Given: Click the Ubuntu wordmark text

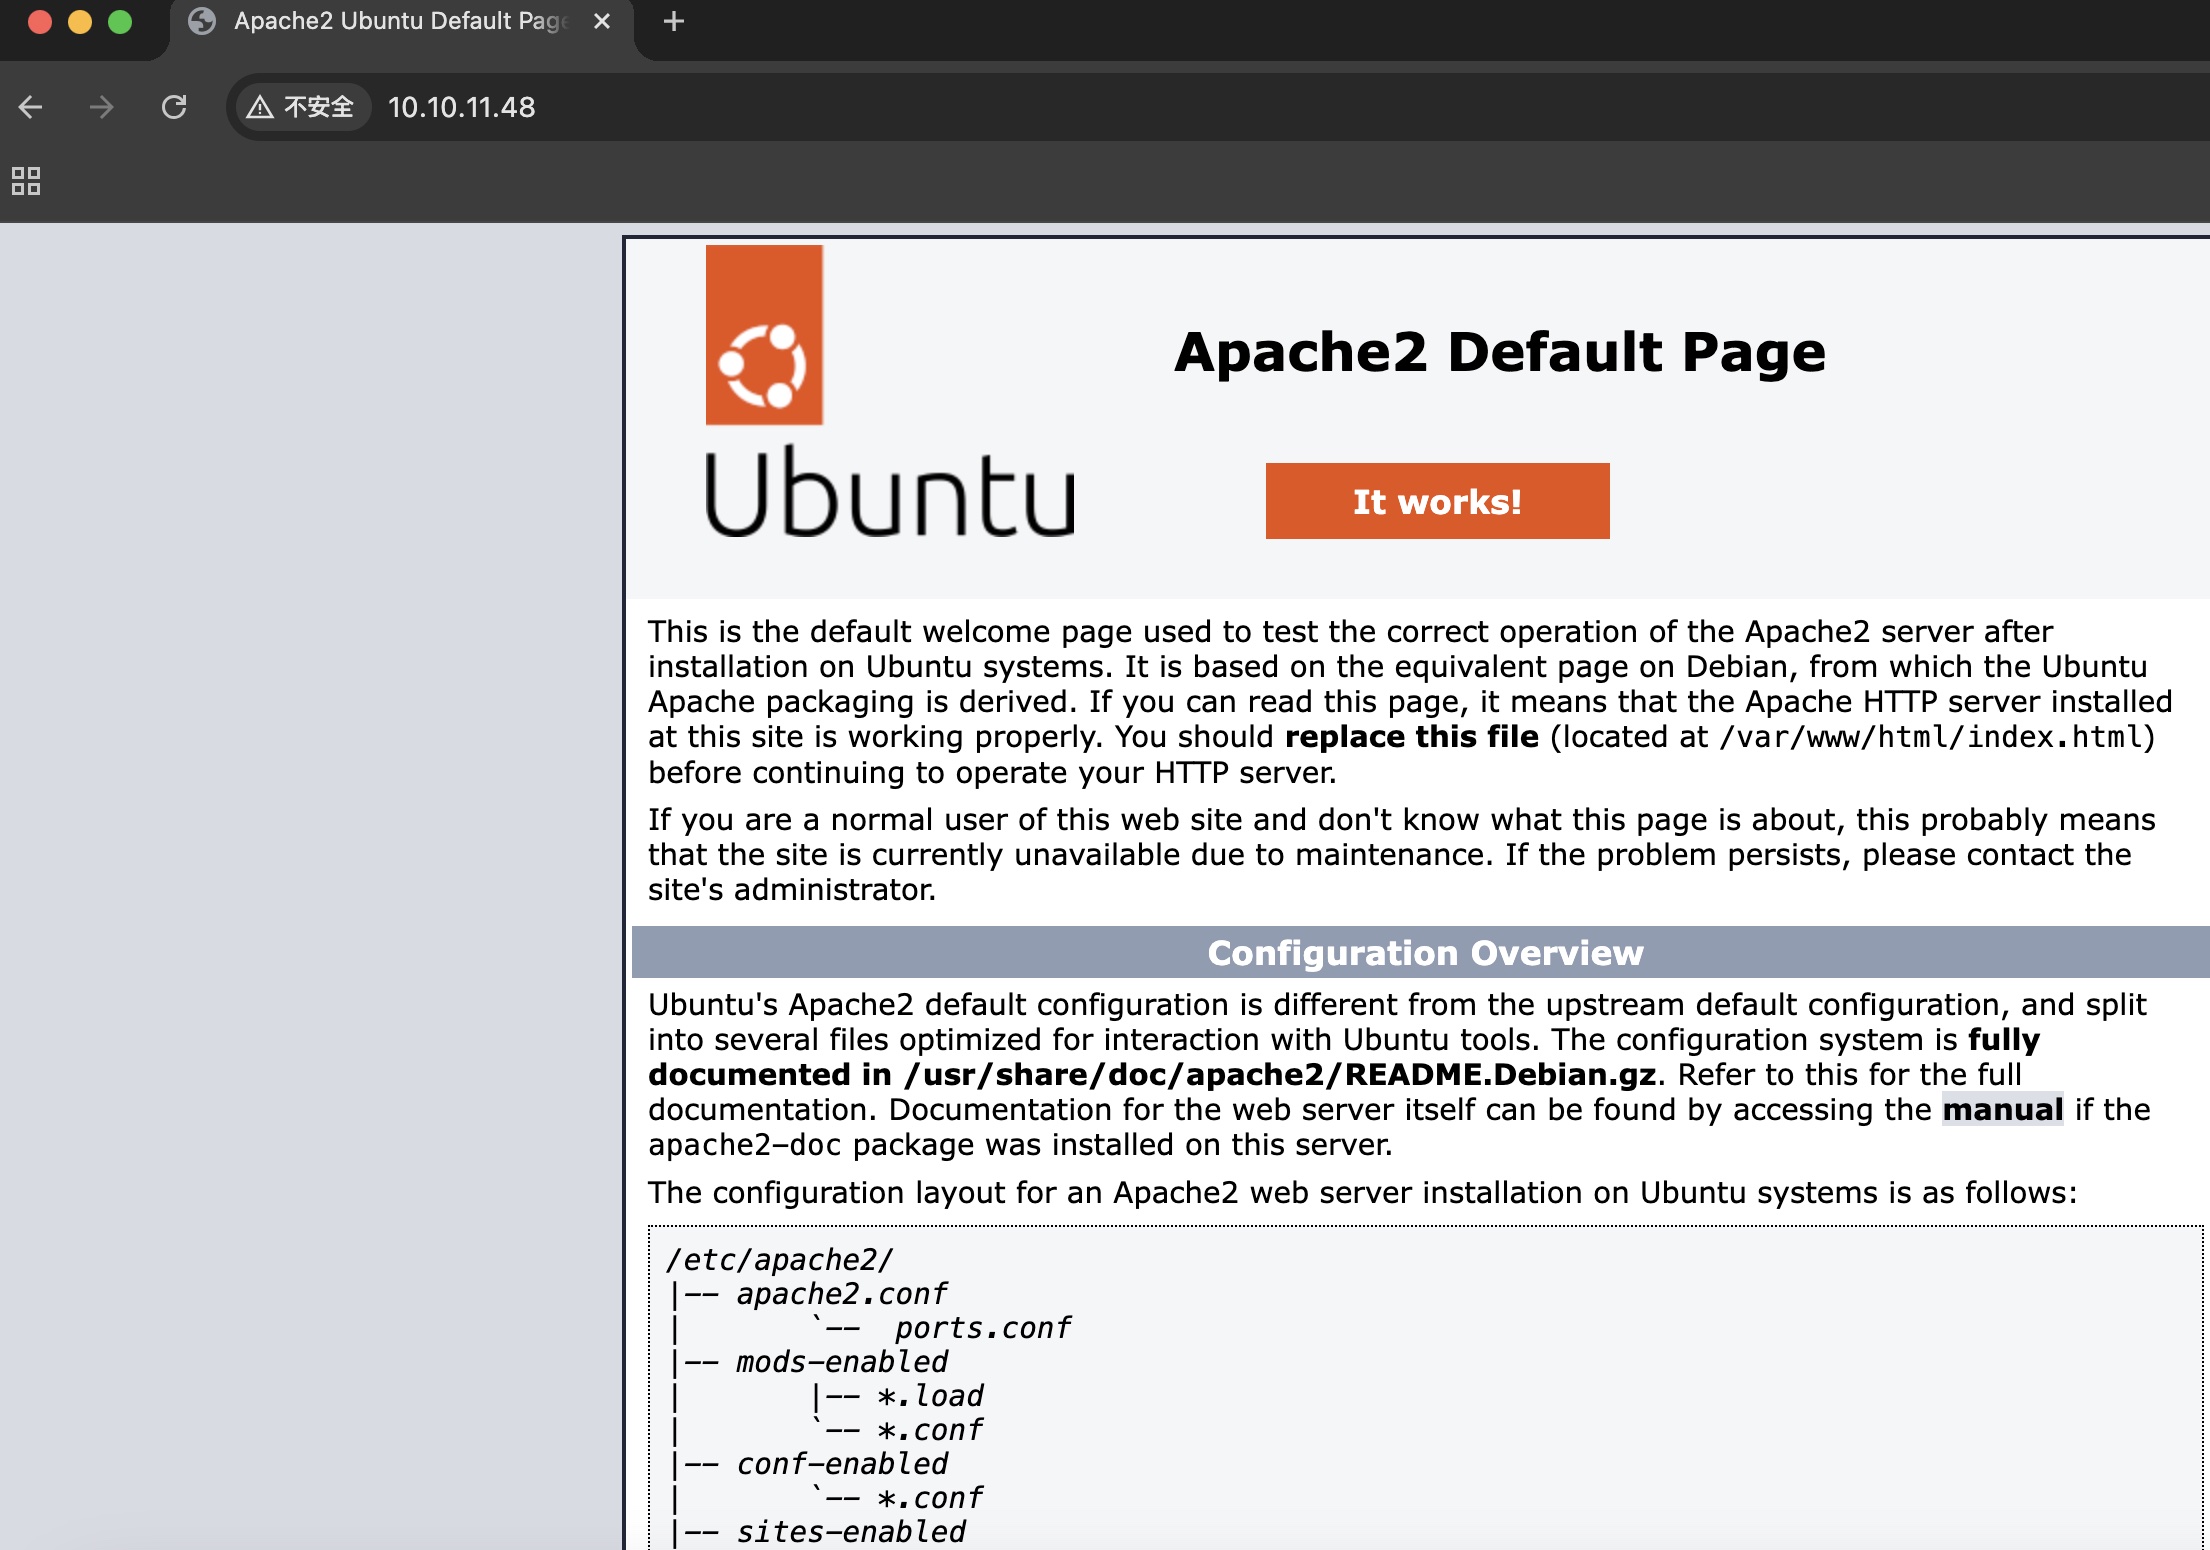Looking at the screenshot, I should coord(889,493).
